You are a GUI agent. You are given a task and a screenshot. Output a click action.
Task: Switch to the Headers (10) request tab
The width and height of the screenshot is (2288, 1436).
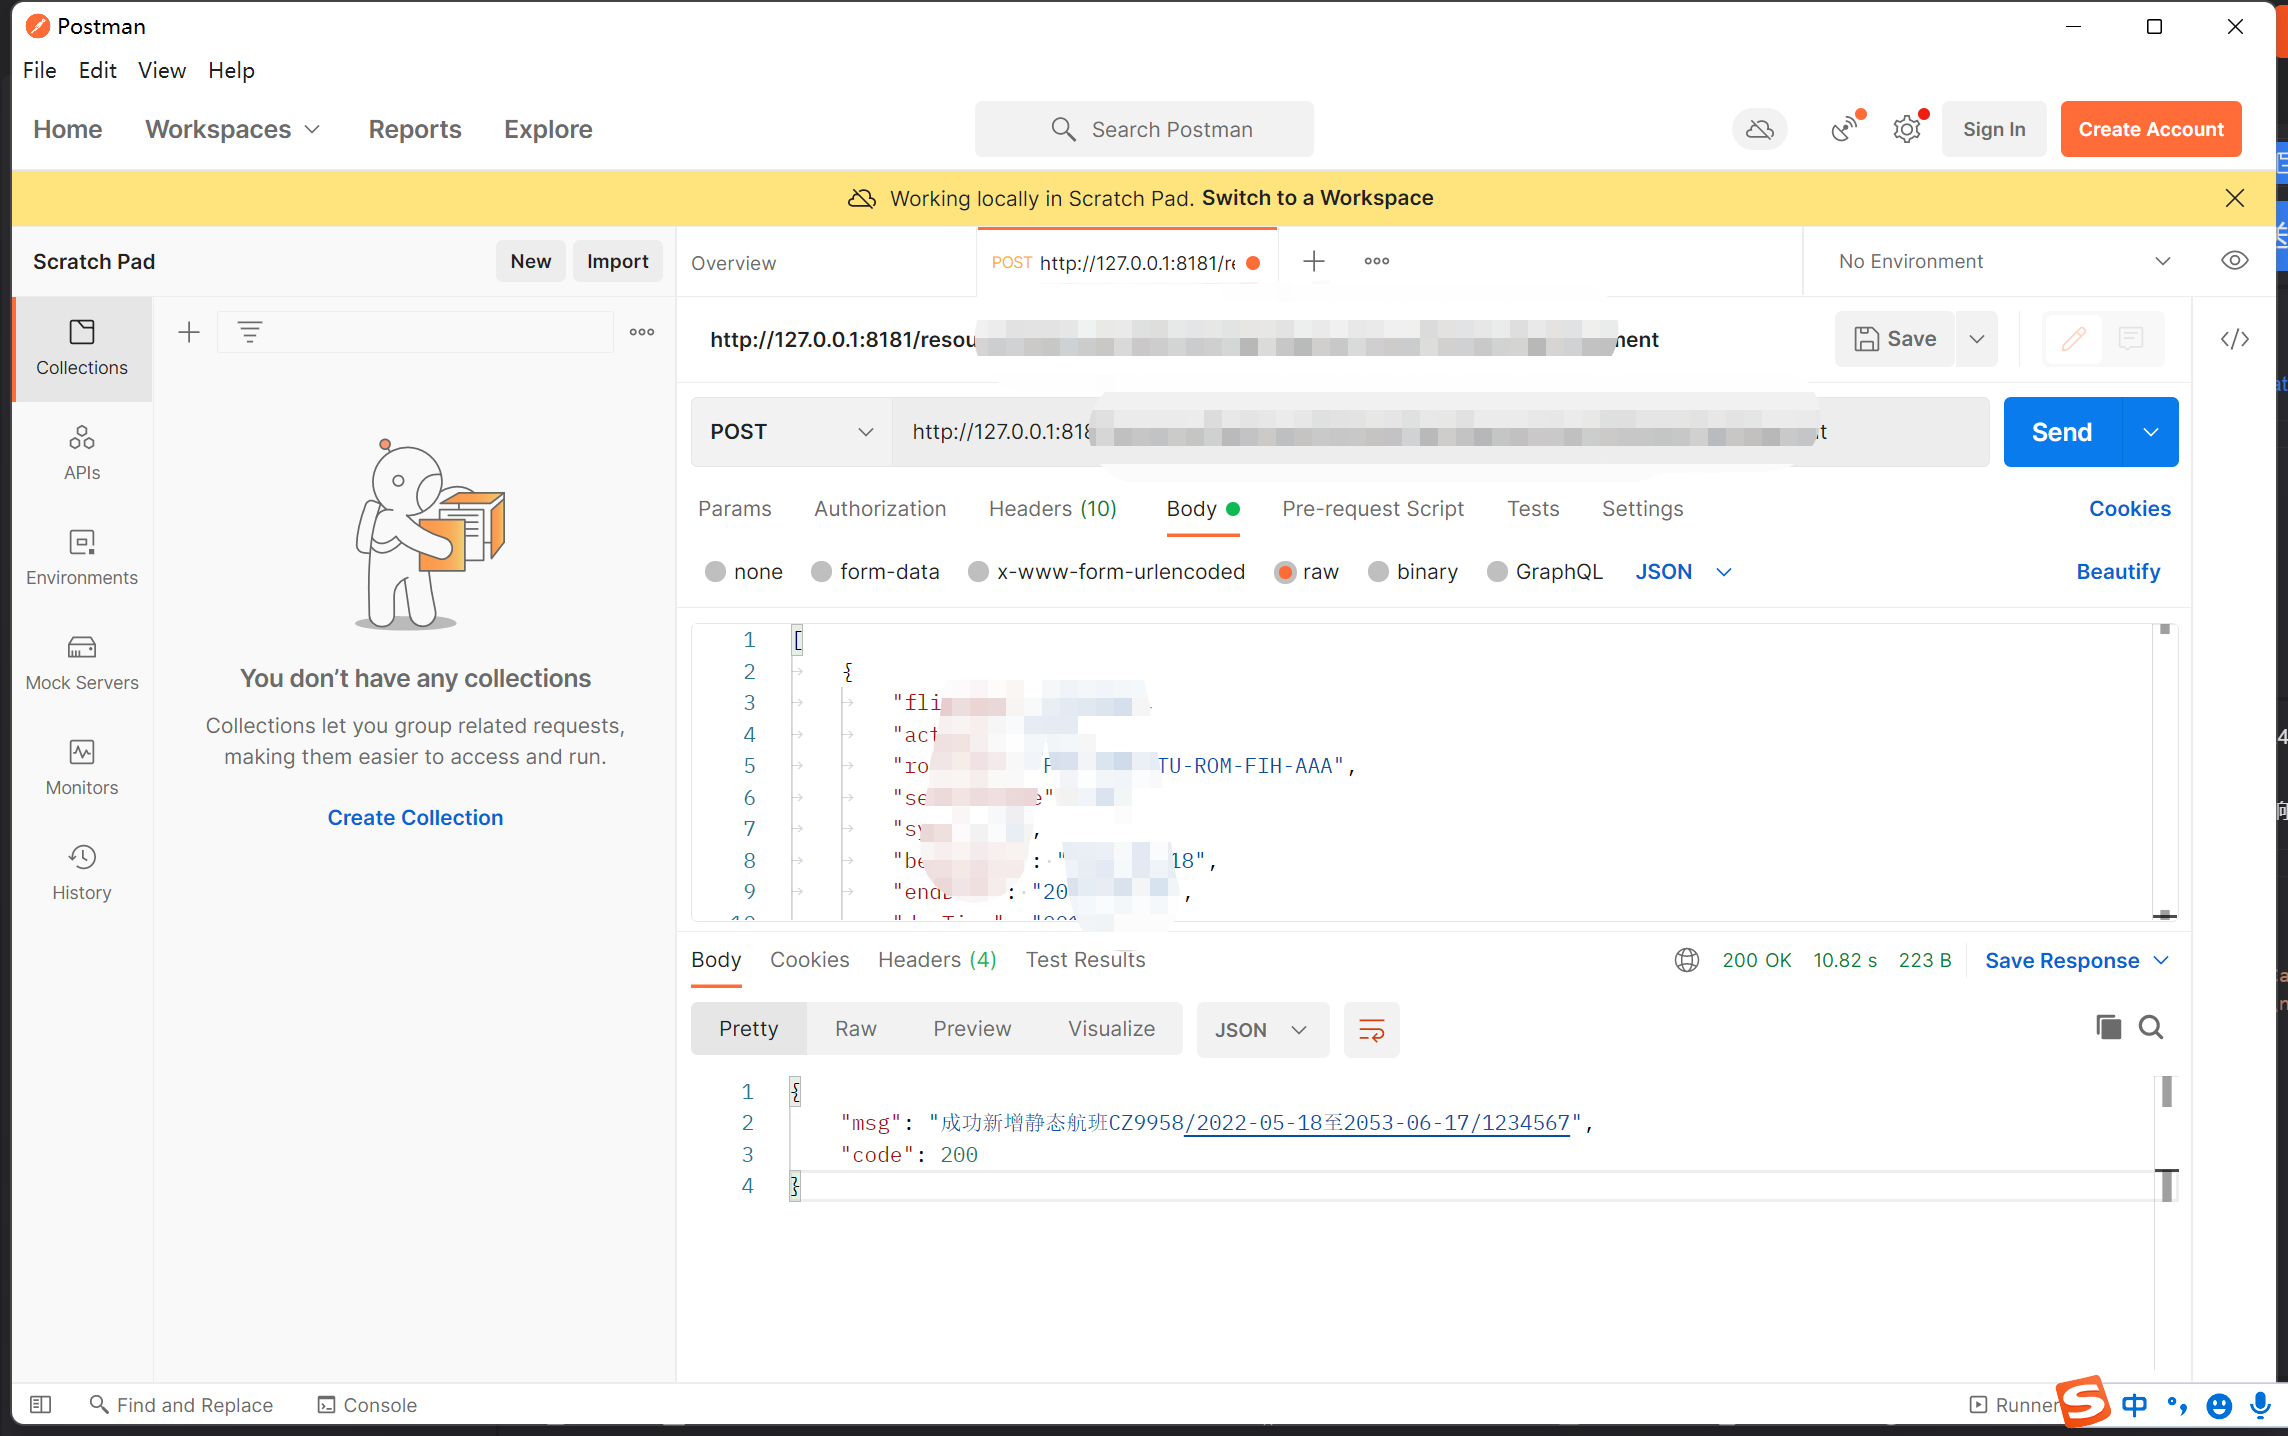click(x=1052, y=508)
